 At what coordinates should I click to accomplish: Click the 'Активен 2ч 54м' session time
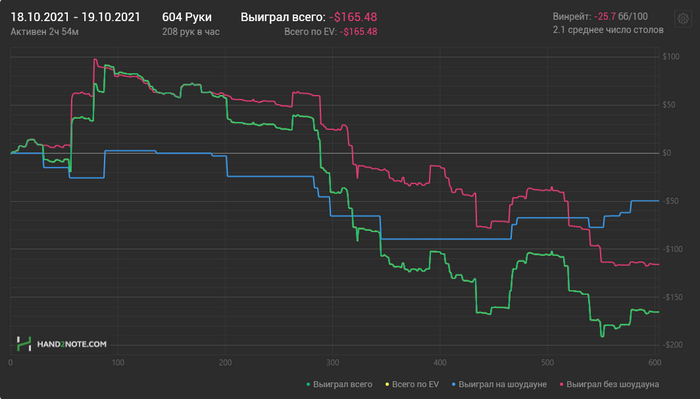pyautogui.click(x=44, y=32)
